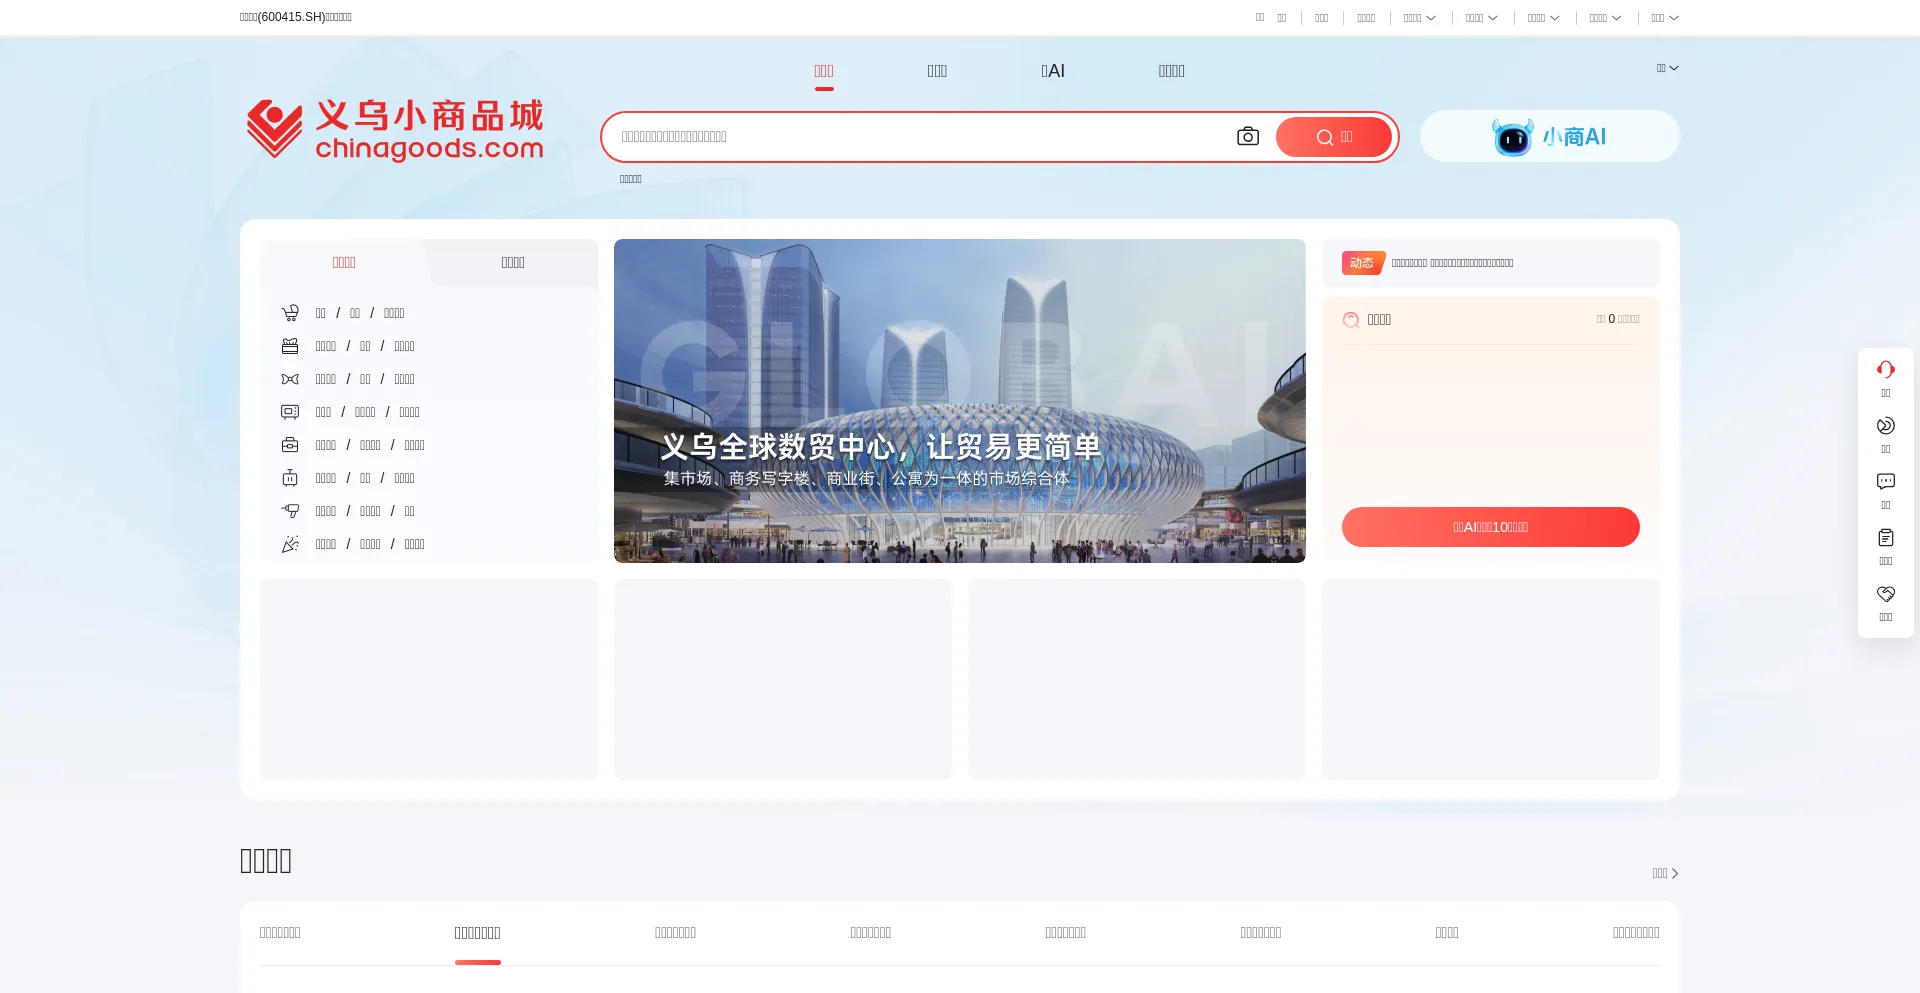The image size is (1920, 993).
Task: Click the 600415.SH stock code link
Action: point(295,17)
